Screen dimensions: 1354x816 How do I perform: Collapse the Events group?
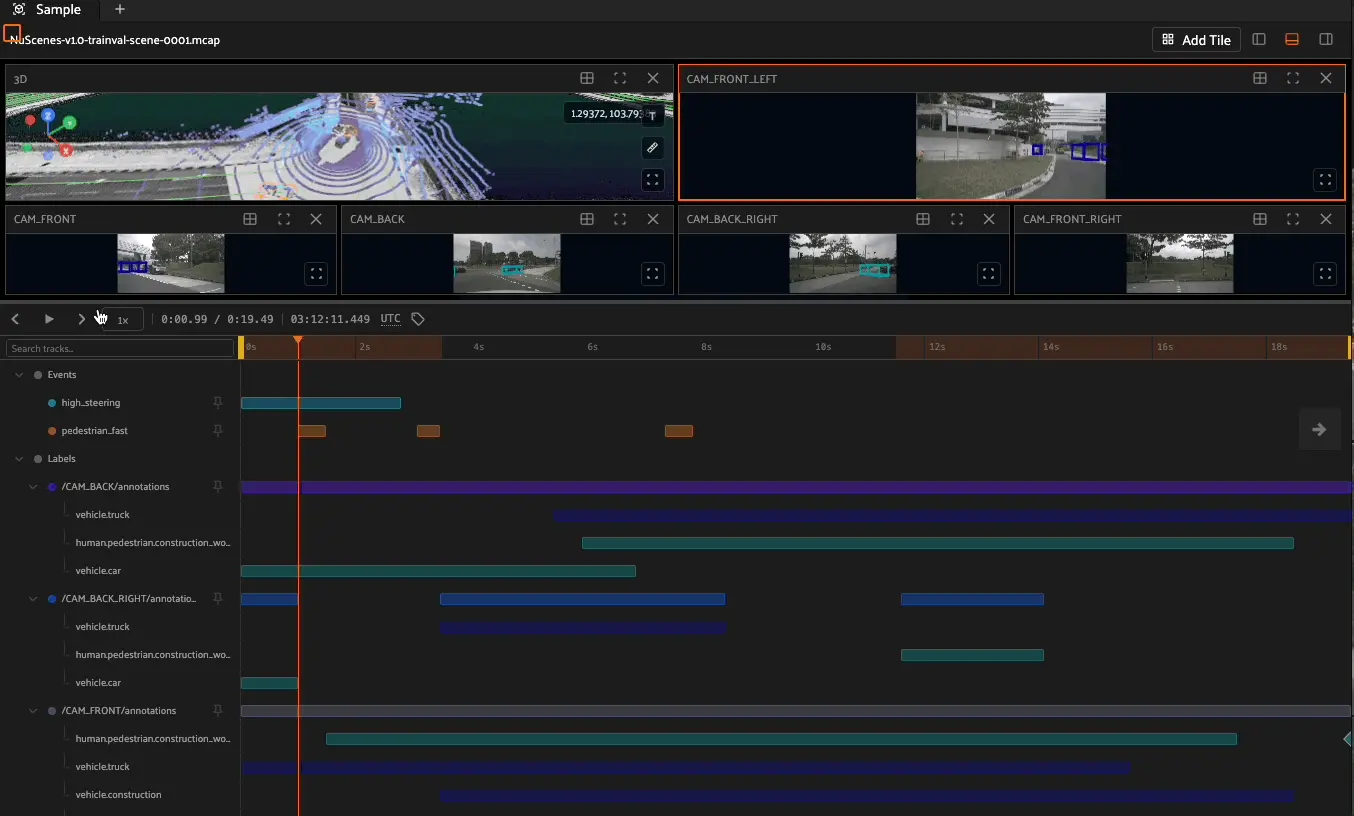[x=19, y=374]
